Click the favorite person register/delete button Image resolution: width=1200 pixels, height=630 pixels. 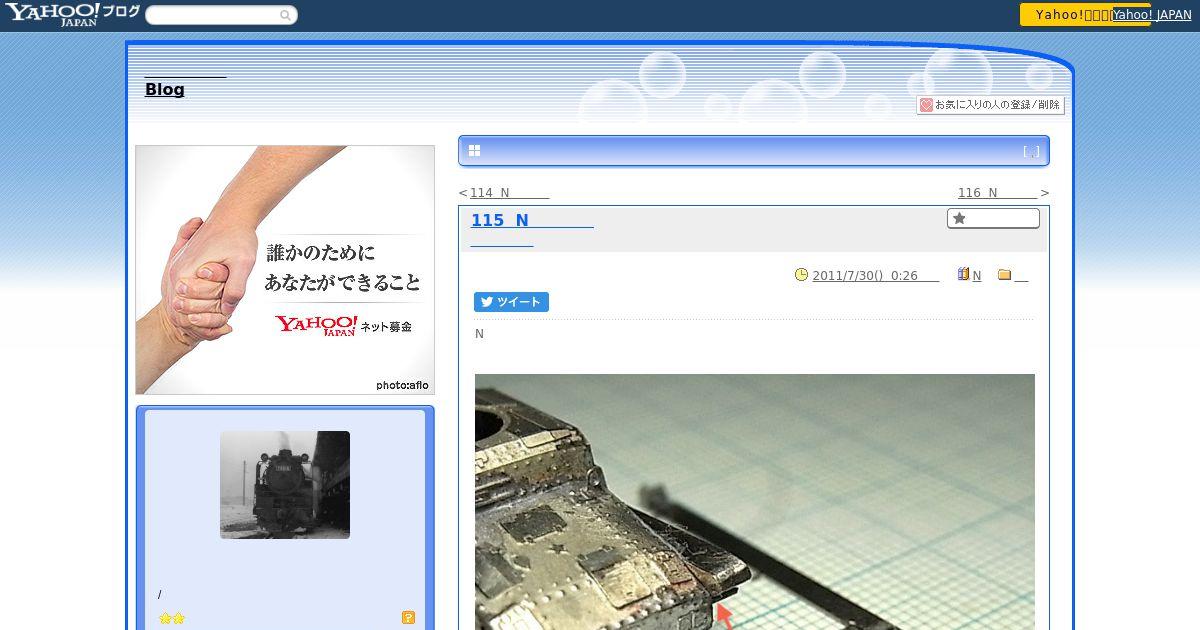[x=990, y=105]
